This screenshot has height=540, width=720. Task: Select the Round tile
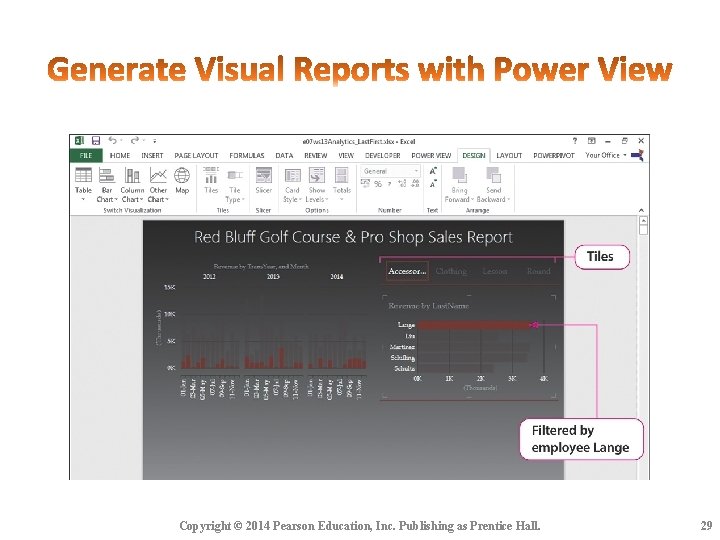pos(538,271)
